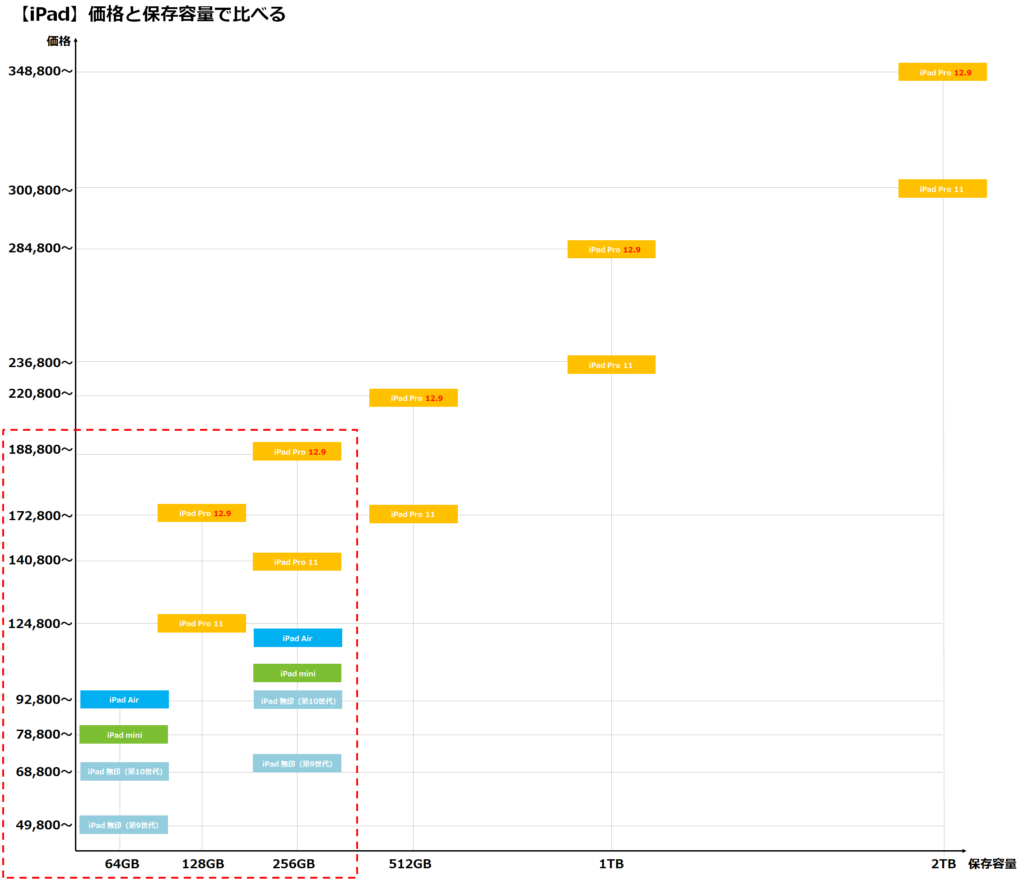Click the iPad Pro 12.9 box above 512GB
Image resolution: width=1024 pixels, height=880 pixels.
[x=413, y=398]
